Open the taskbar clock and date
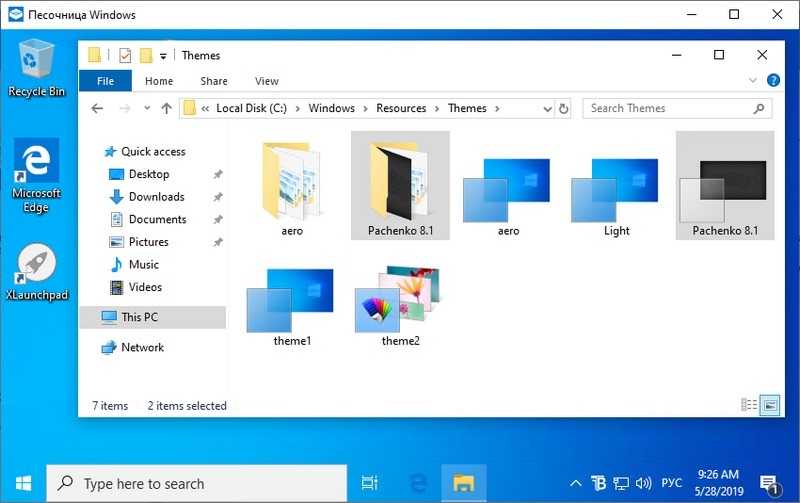The height and width of the screenshot is (503, 800). pyautogui.click(x=718, y=483)
